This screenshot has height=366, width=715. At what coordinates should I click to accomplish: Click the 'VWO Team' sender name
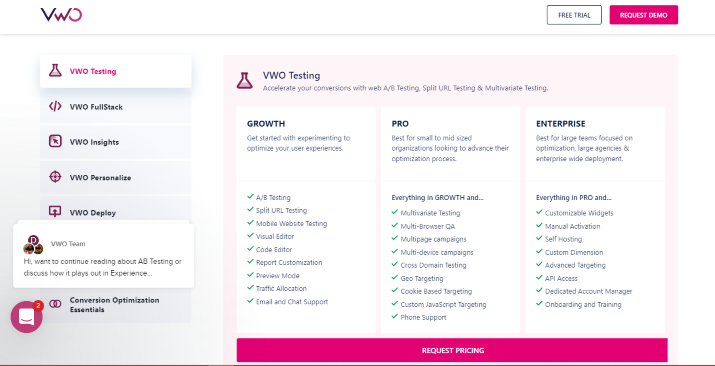68,244
